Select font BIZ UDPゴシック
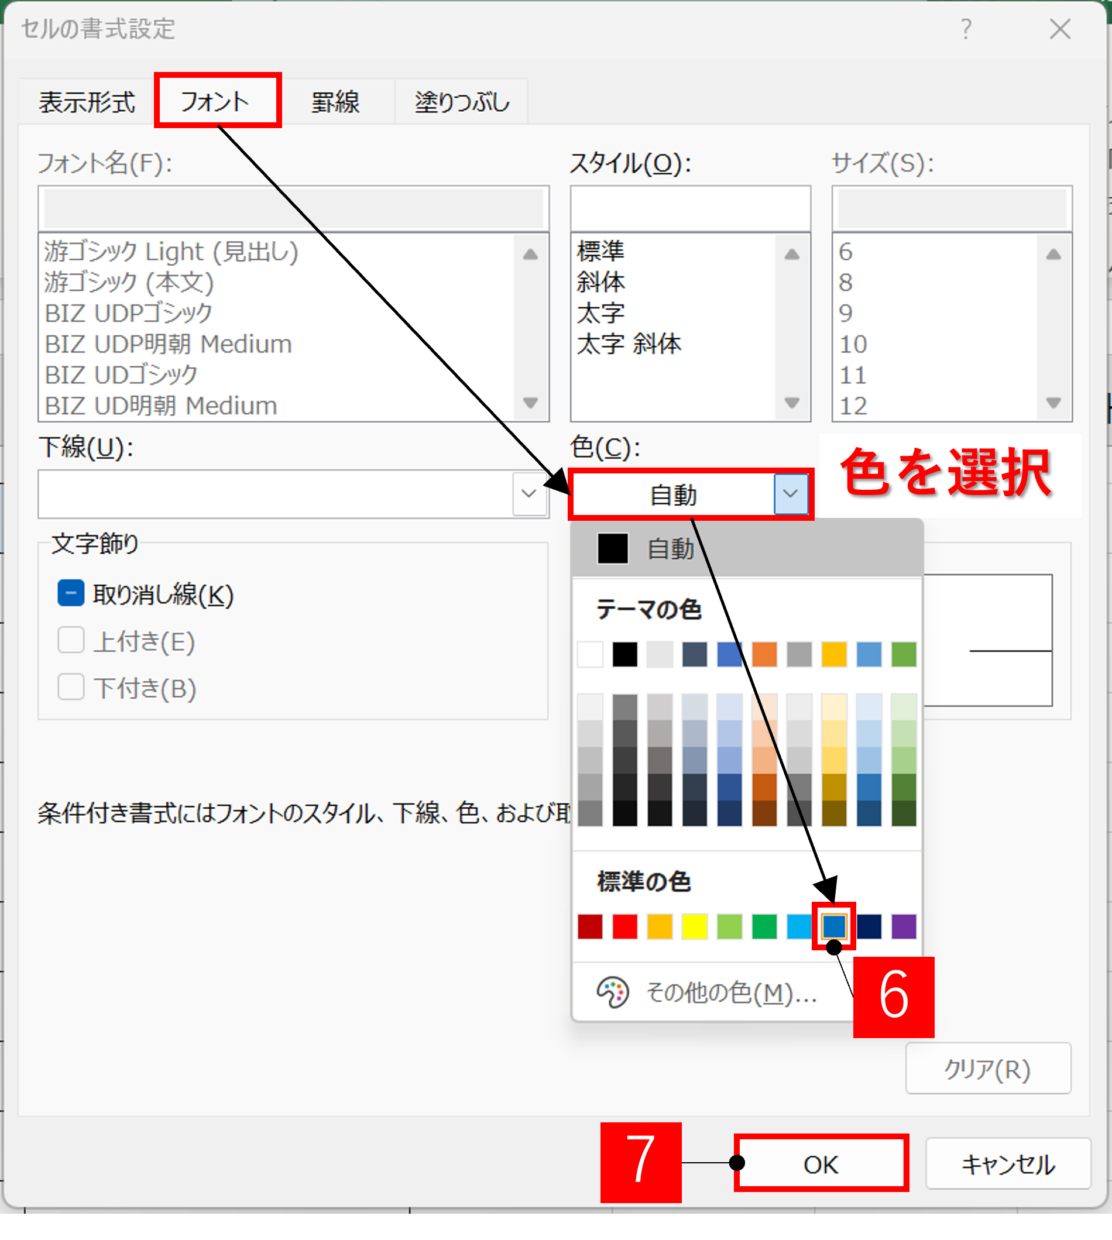1112x1240 pixels. (129, 313)
